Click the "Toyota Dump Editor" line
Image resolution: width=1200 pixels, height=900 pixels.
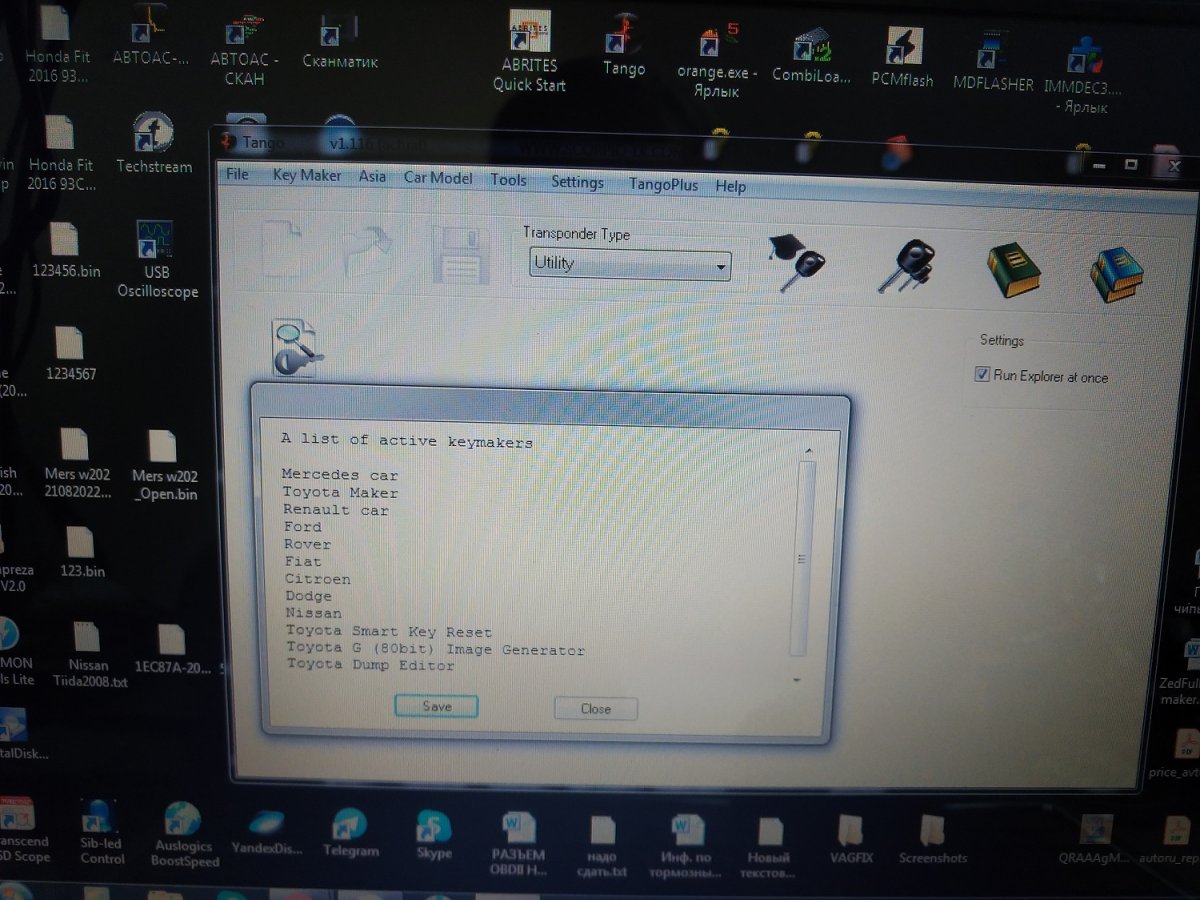[370, 665]
